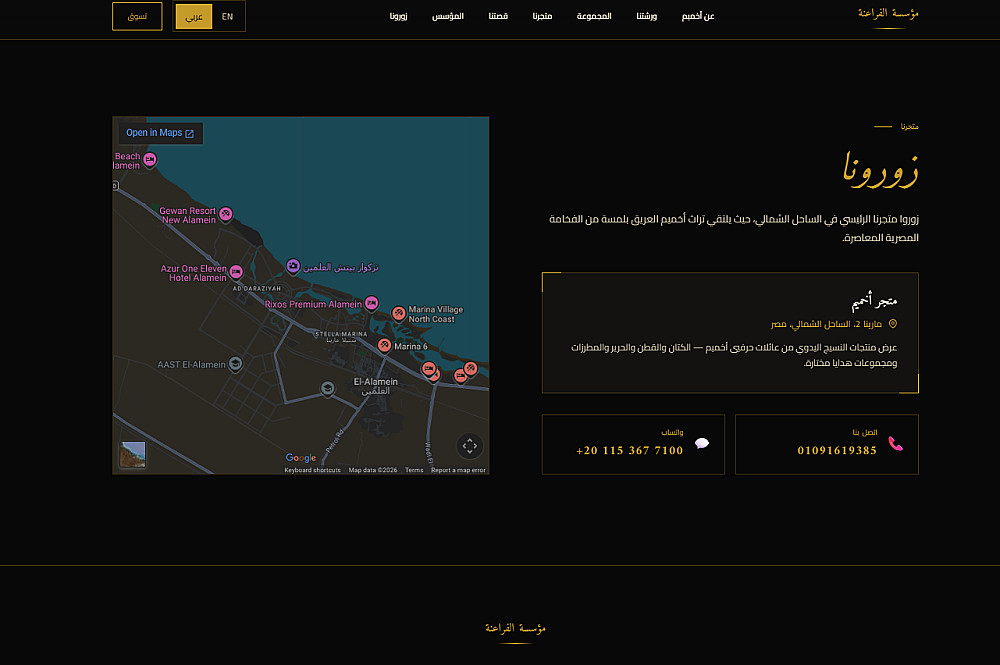Image resolution: width=1000 pixels, height=665 pixels.
Task: Click the pink phone call icon
Action: (x=895, y=444)
